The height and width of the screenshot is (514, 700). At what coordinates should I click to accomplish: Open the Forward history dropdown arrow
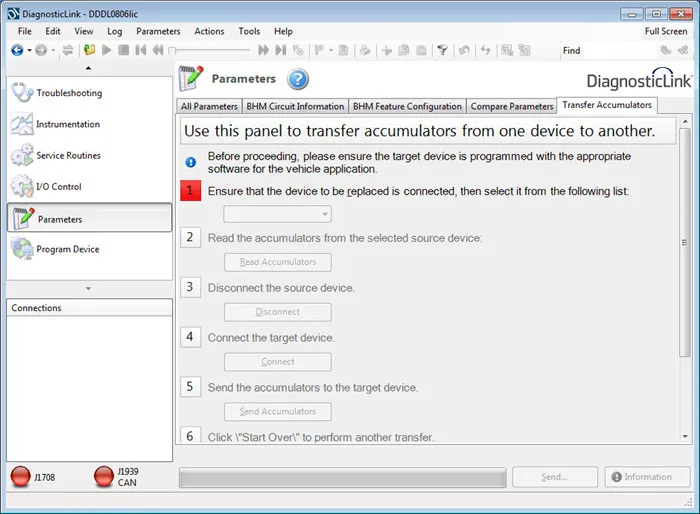click(53, 50)
